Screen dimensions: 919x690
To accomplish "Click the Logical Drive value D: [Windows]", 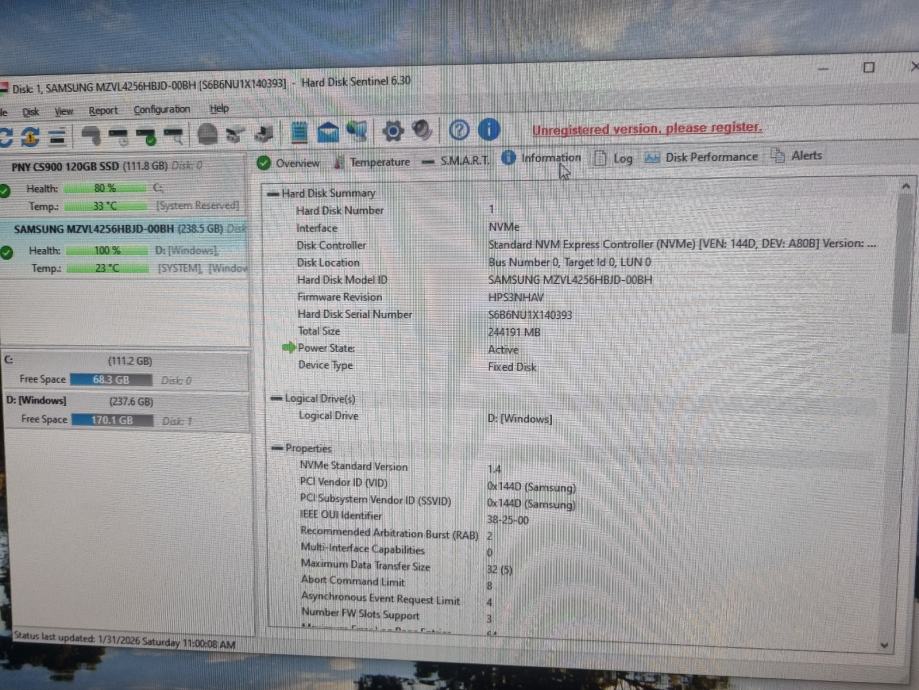I will (x=520, y=419).
